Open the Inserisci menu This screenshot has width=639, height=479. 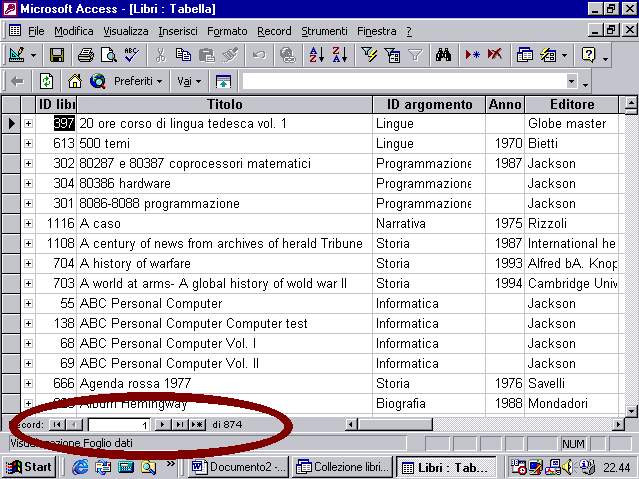pos(178,31)
